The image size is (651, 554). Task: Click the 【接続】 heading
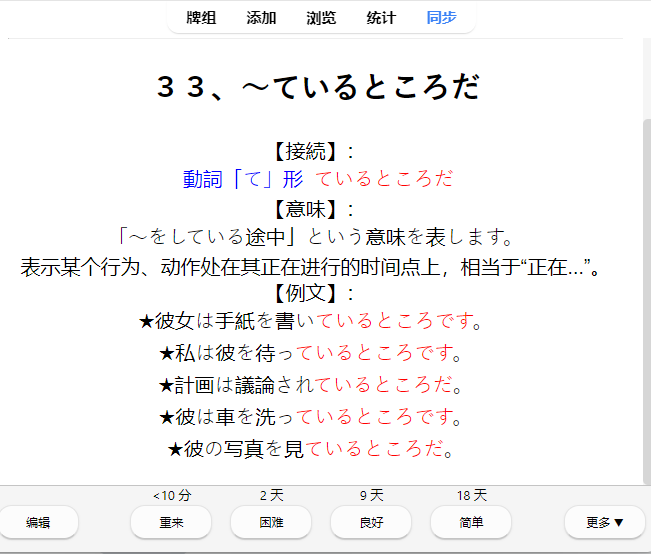314,151
